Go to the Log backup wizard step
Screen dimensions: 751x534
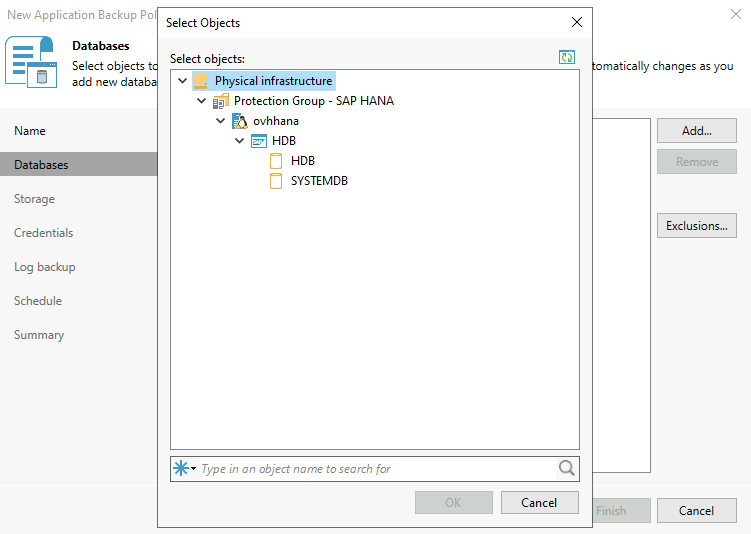click(44, 267)
